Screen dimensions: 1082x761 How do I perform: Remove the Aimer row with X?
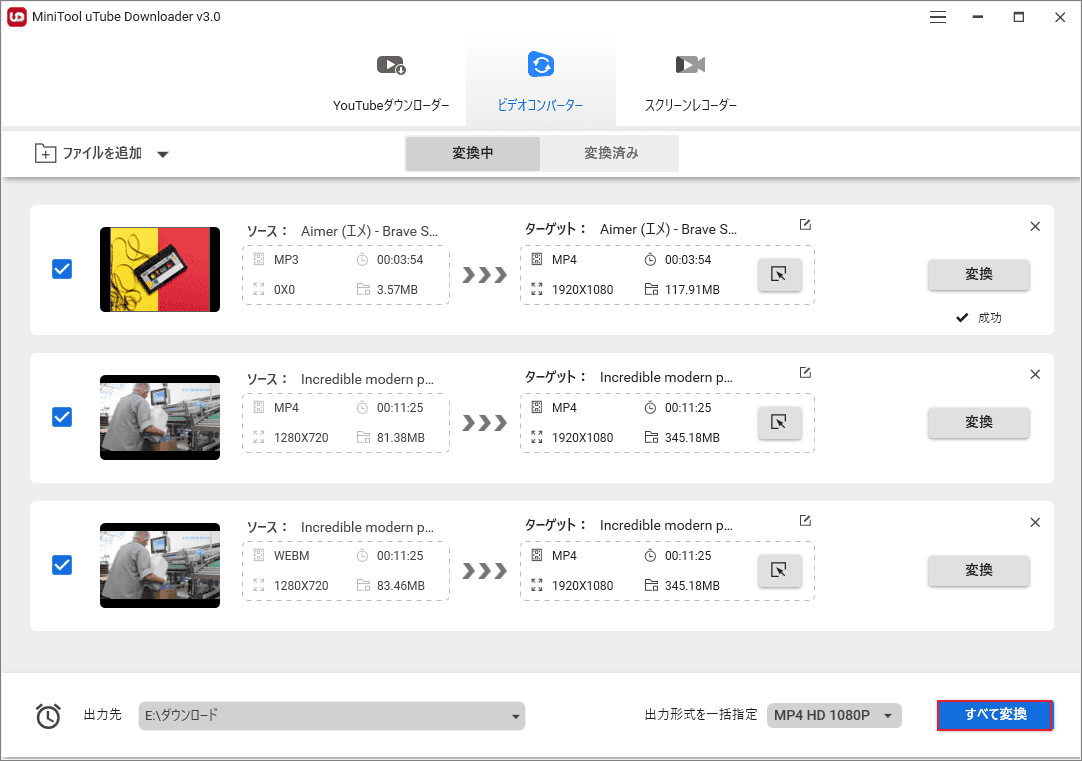pyautogui.click(x=1035, y=226)
